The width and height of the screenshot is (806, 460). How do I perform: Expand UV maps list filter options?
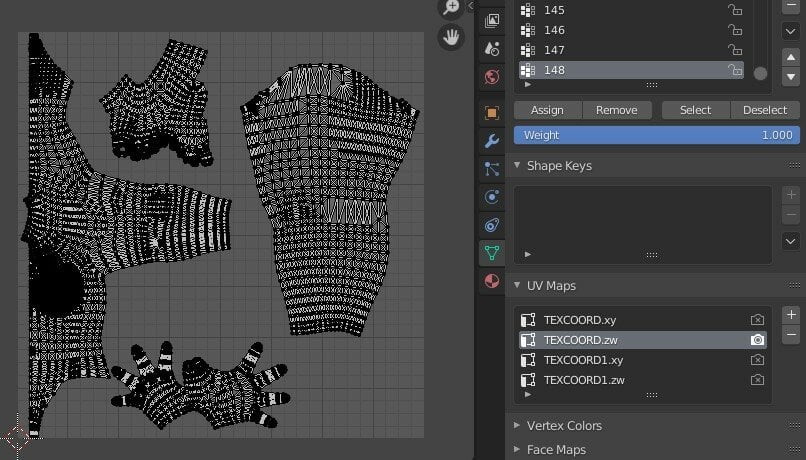[528, 395]
